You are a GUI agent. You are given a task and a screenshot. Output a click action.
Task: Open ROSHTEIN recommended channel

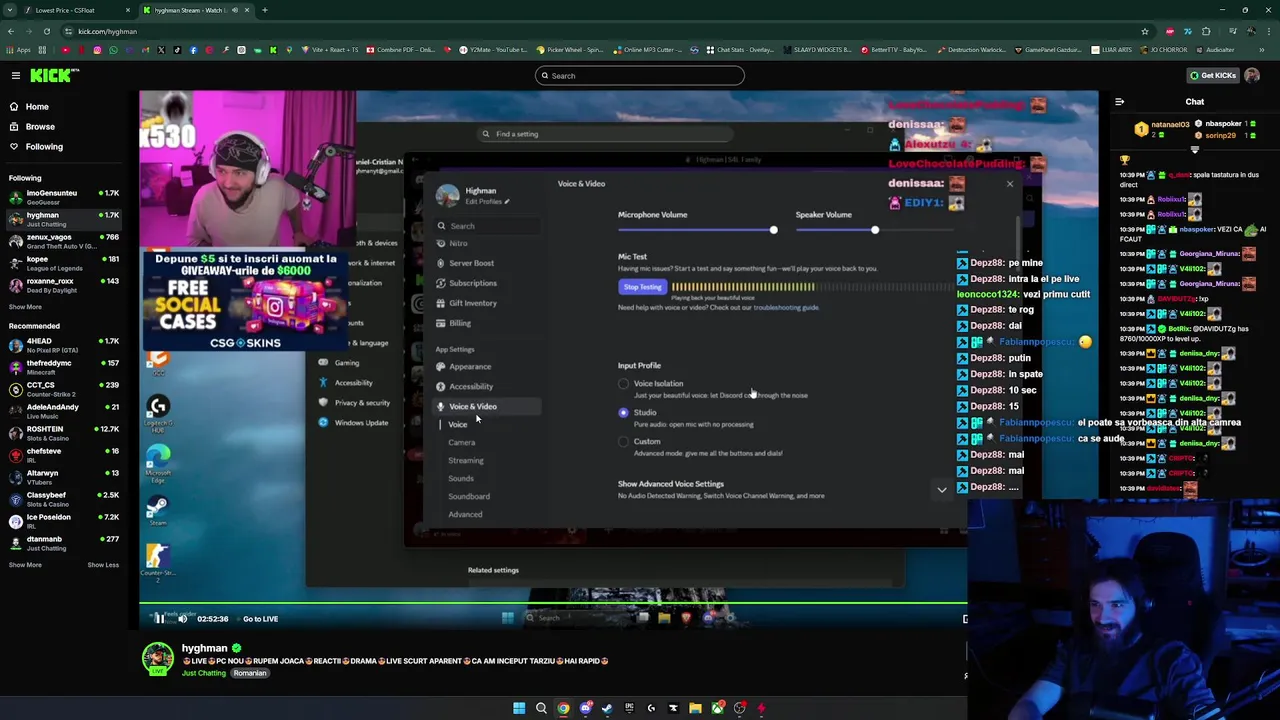pyautogui.click(x=65, y=433)
